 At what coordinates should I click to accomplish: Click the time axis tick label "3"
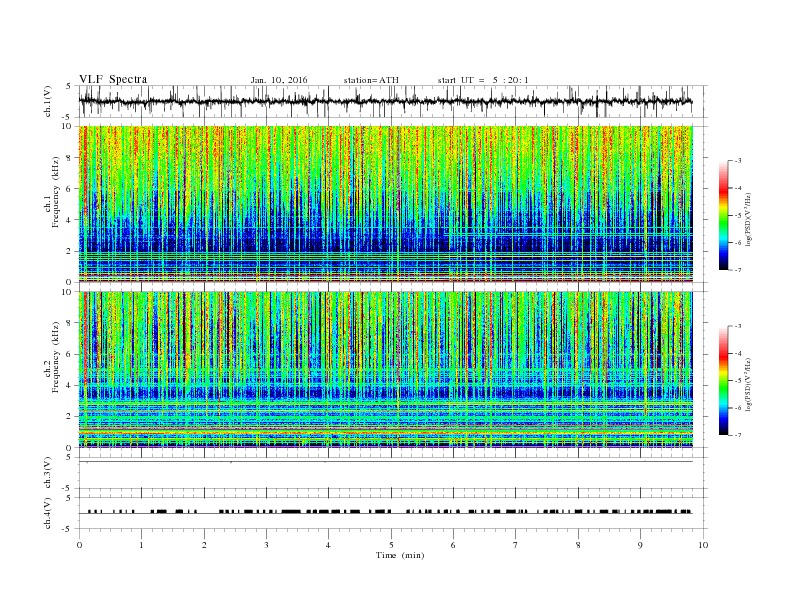tap(266, 545)
